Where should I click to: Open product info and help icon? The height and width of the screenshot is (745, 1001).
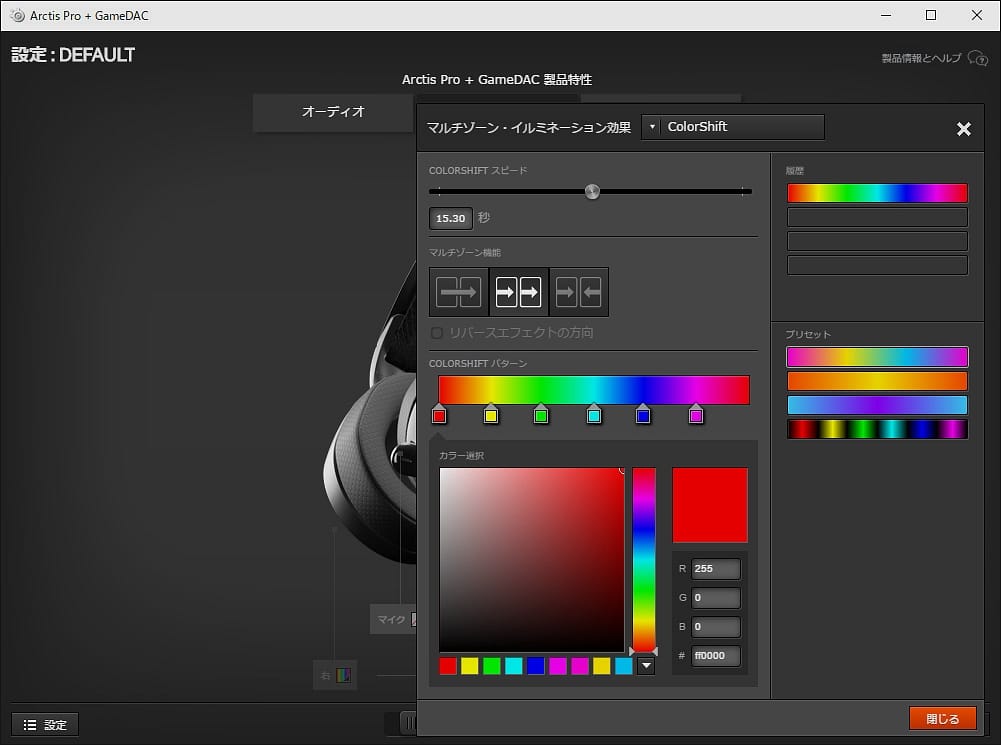[977, 59]
